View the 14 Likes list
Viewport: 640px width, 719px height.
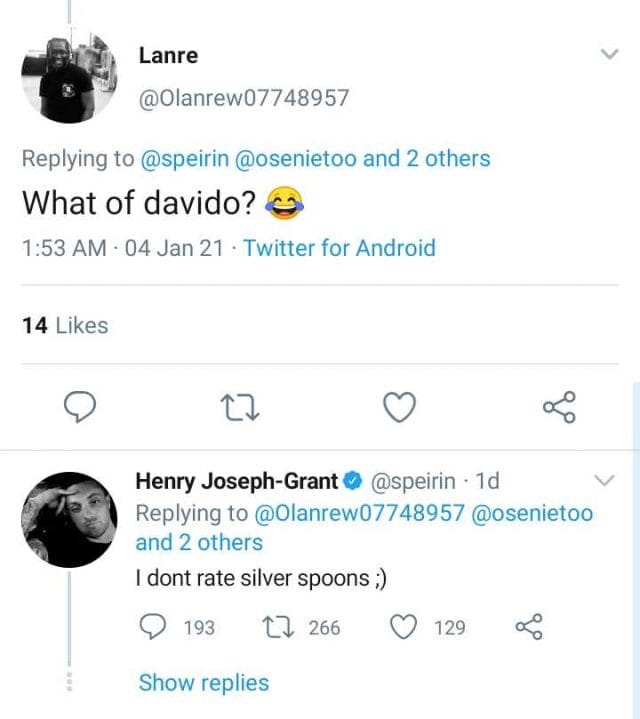pyautogui.click(x=65, y=325)
